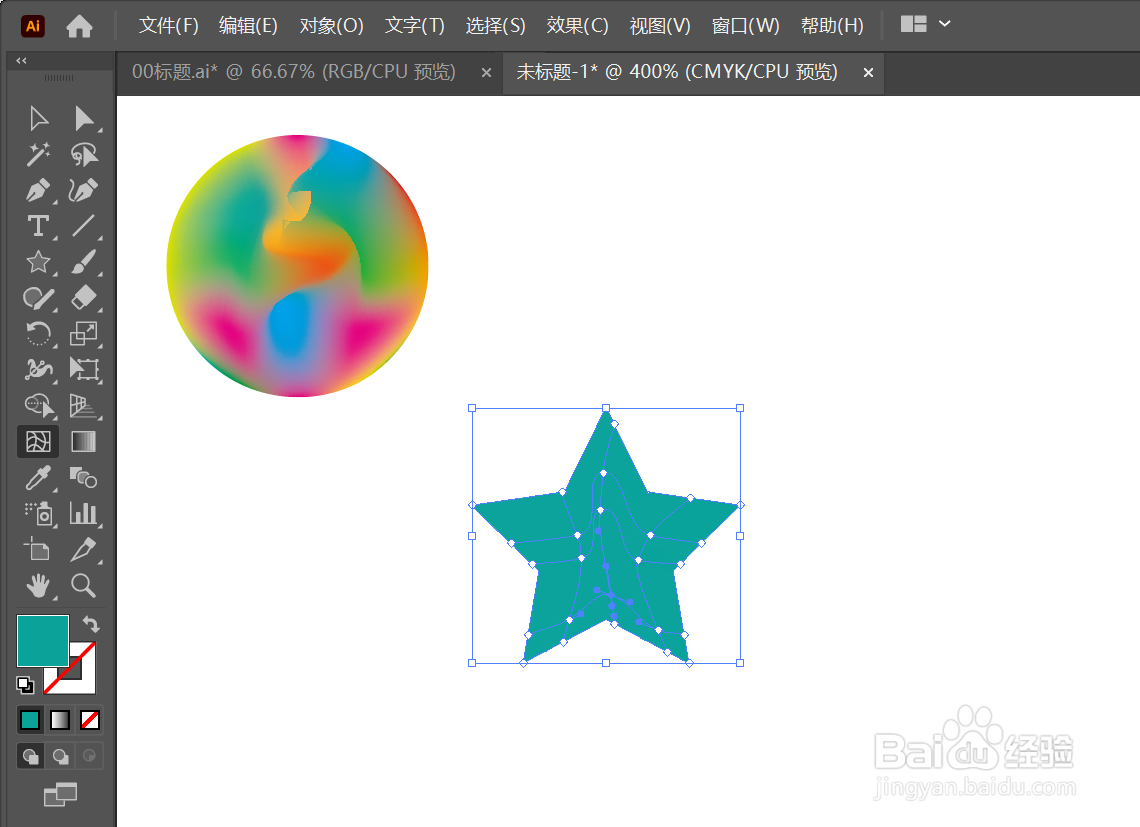
Task: Open the 帮助(H) menu
Action: point(832,25)
